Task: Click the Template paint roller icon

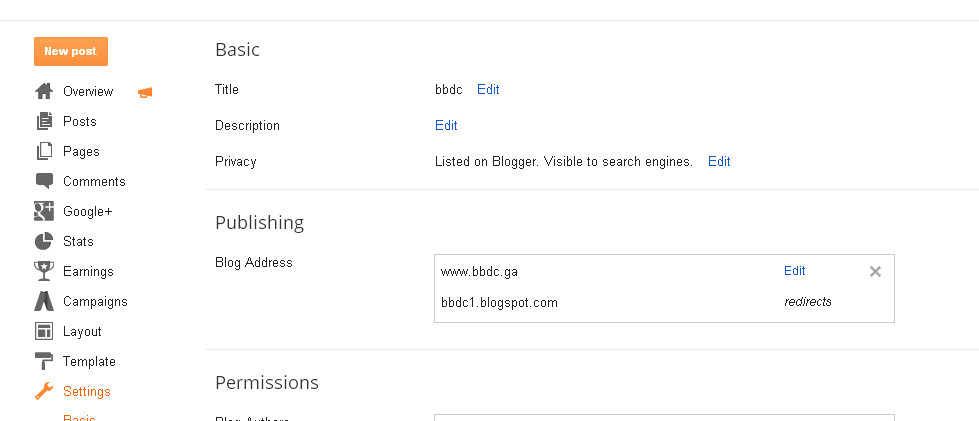Action: (x=44, y=361)
